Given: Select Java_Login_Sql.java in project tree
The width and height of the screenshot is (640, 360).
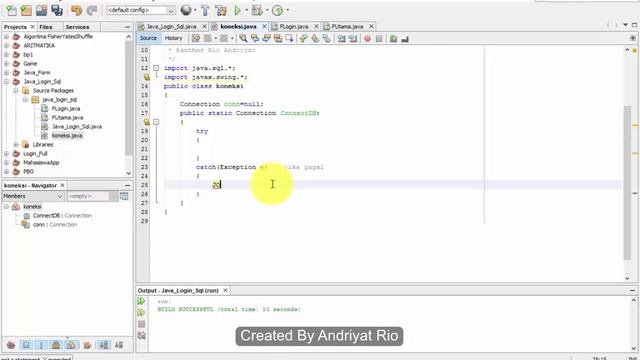Looking at the screenshot, I should pyautogui.click(x=77, y=127).
